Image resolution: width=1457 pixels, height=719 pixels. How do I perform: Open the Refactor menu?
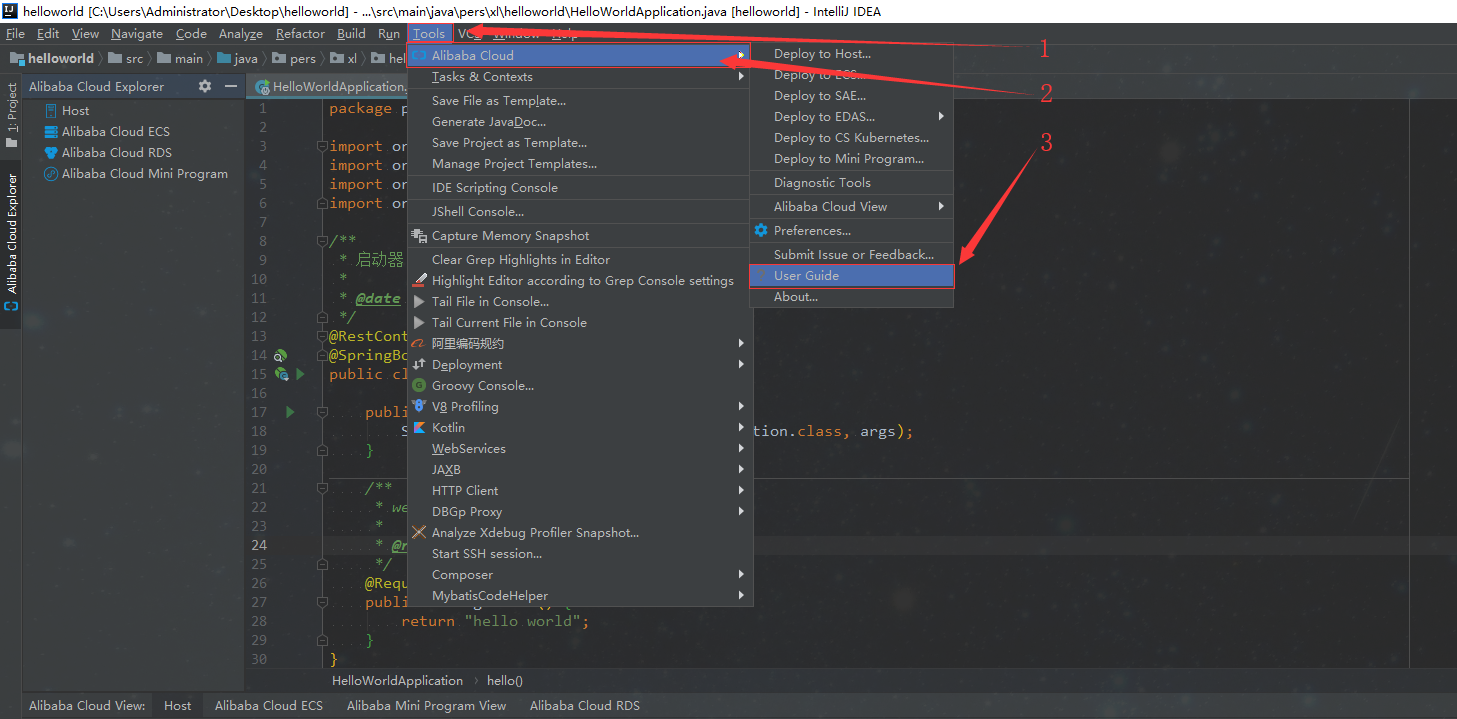pyautogui.click(x=300, y=33)
